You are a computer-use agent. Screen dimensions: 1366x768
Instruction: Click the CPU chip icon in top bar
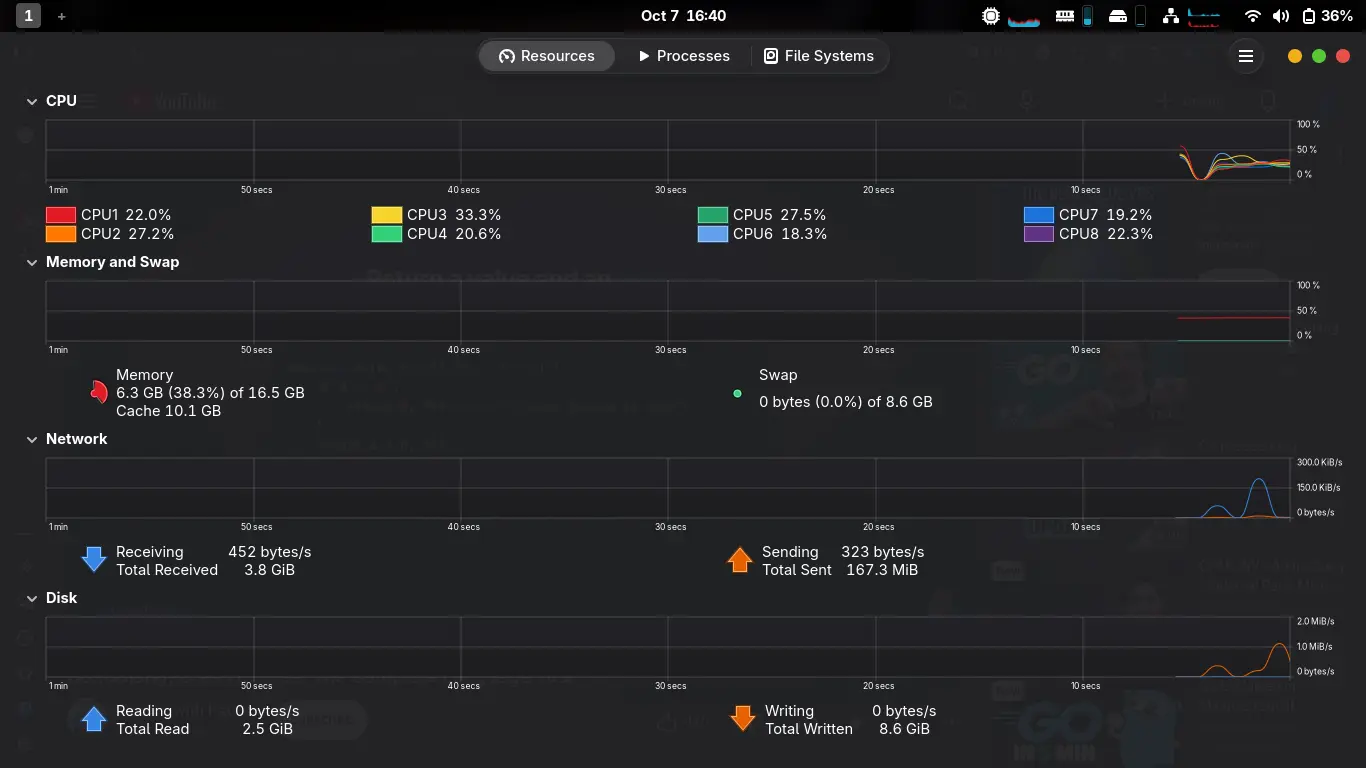click(991, 16)
